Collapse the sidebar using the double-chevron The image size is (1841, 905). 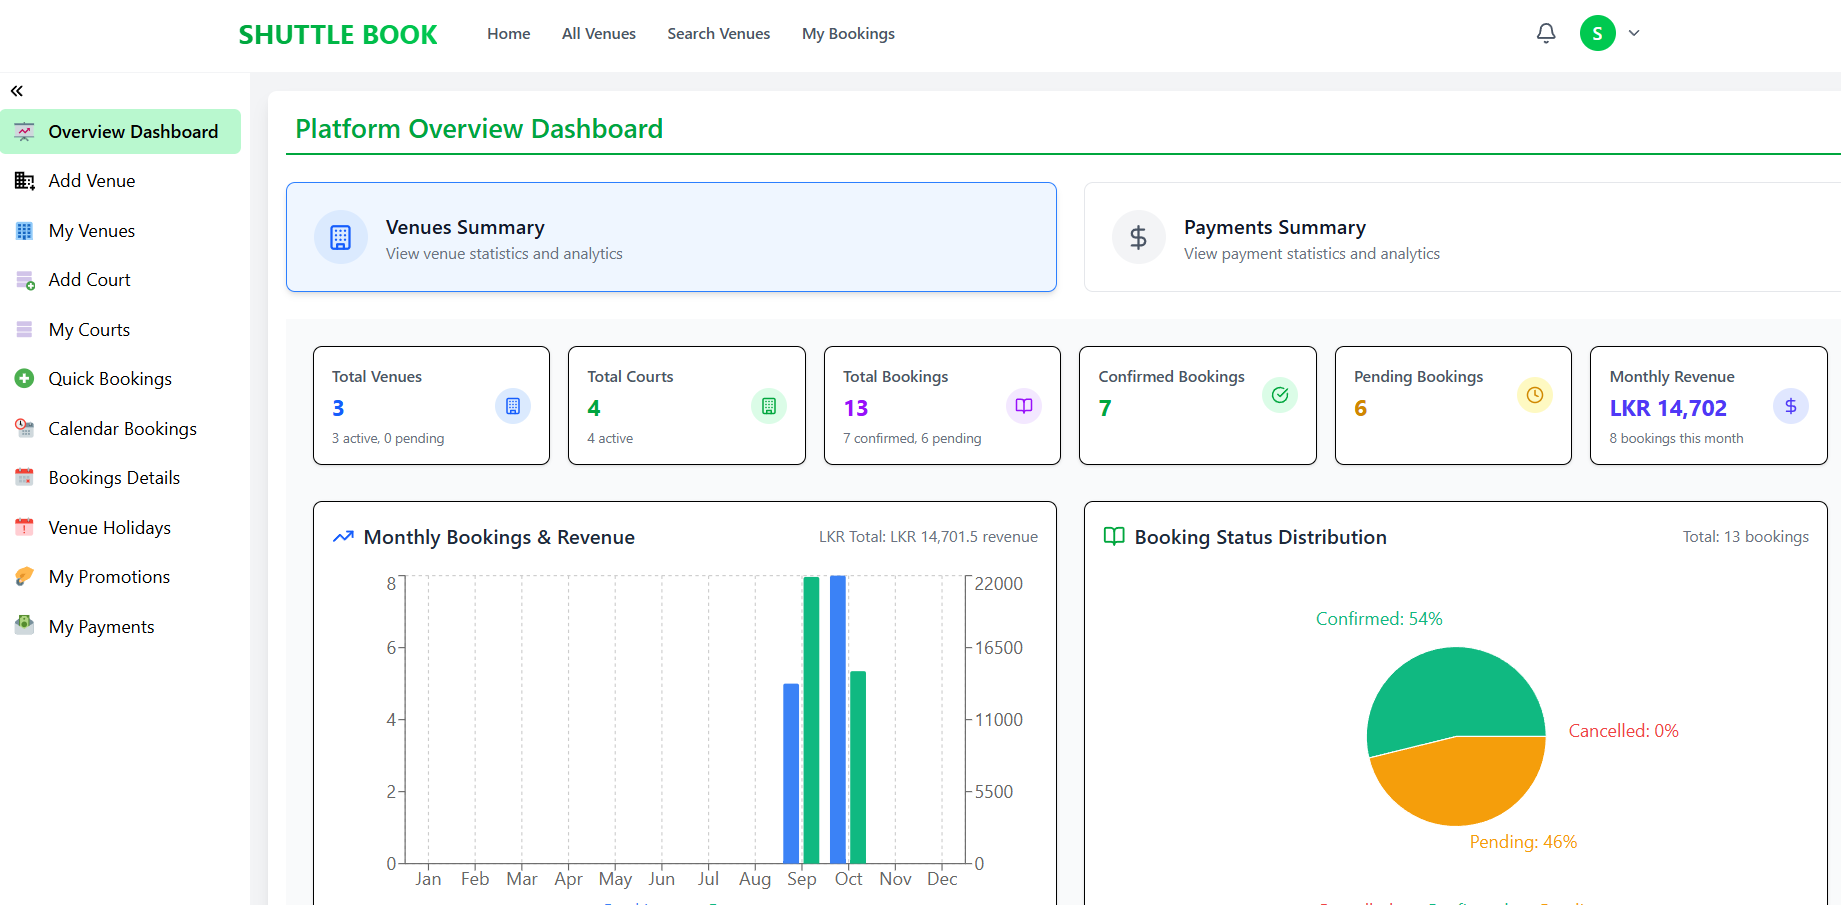[x=16, y=90]
